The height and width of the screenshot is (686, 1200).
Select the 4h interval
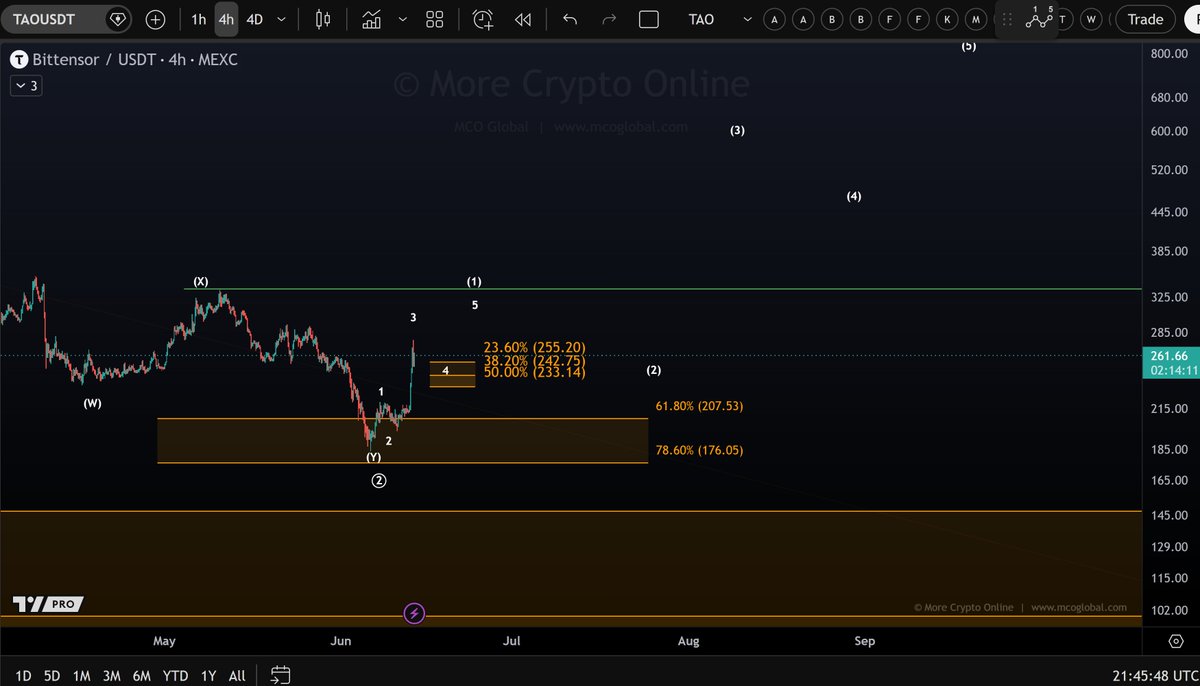(227, 19)
